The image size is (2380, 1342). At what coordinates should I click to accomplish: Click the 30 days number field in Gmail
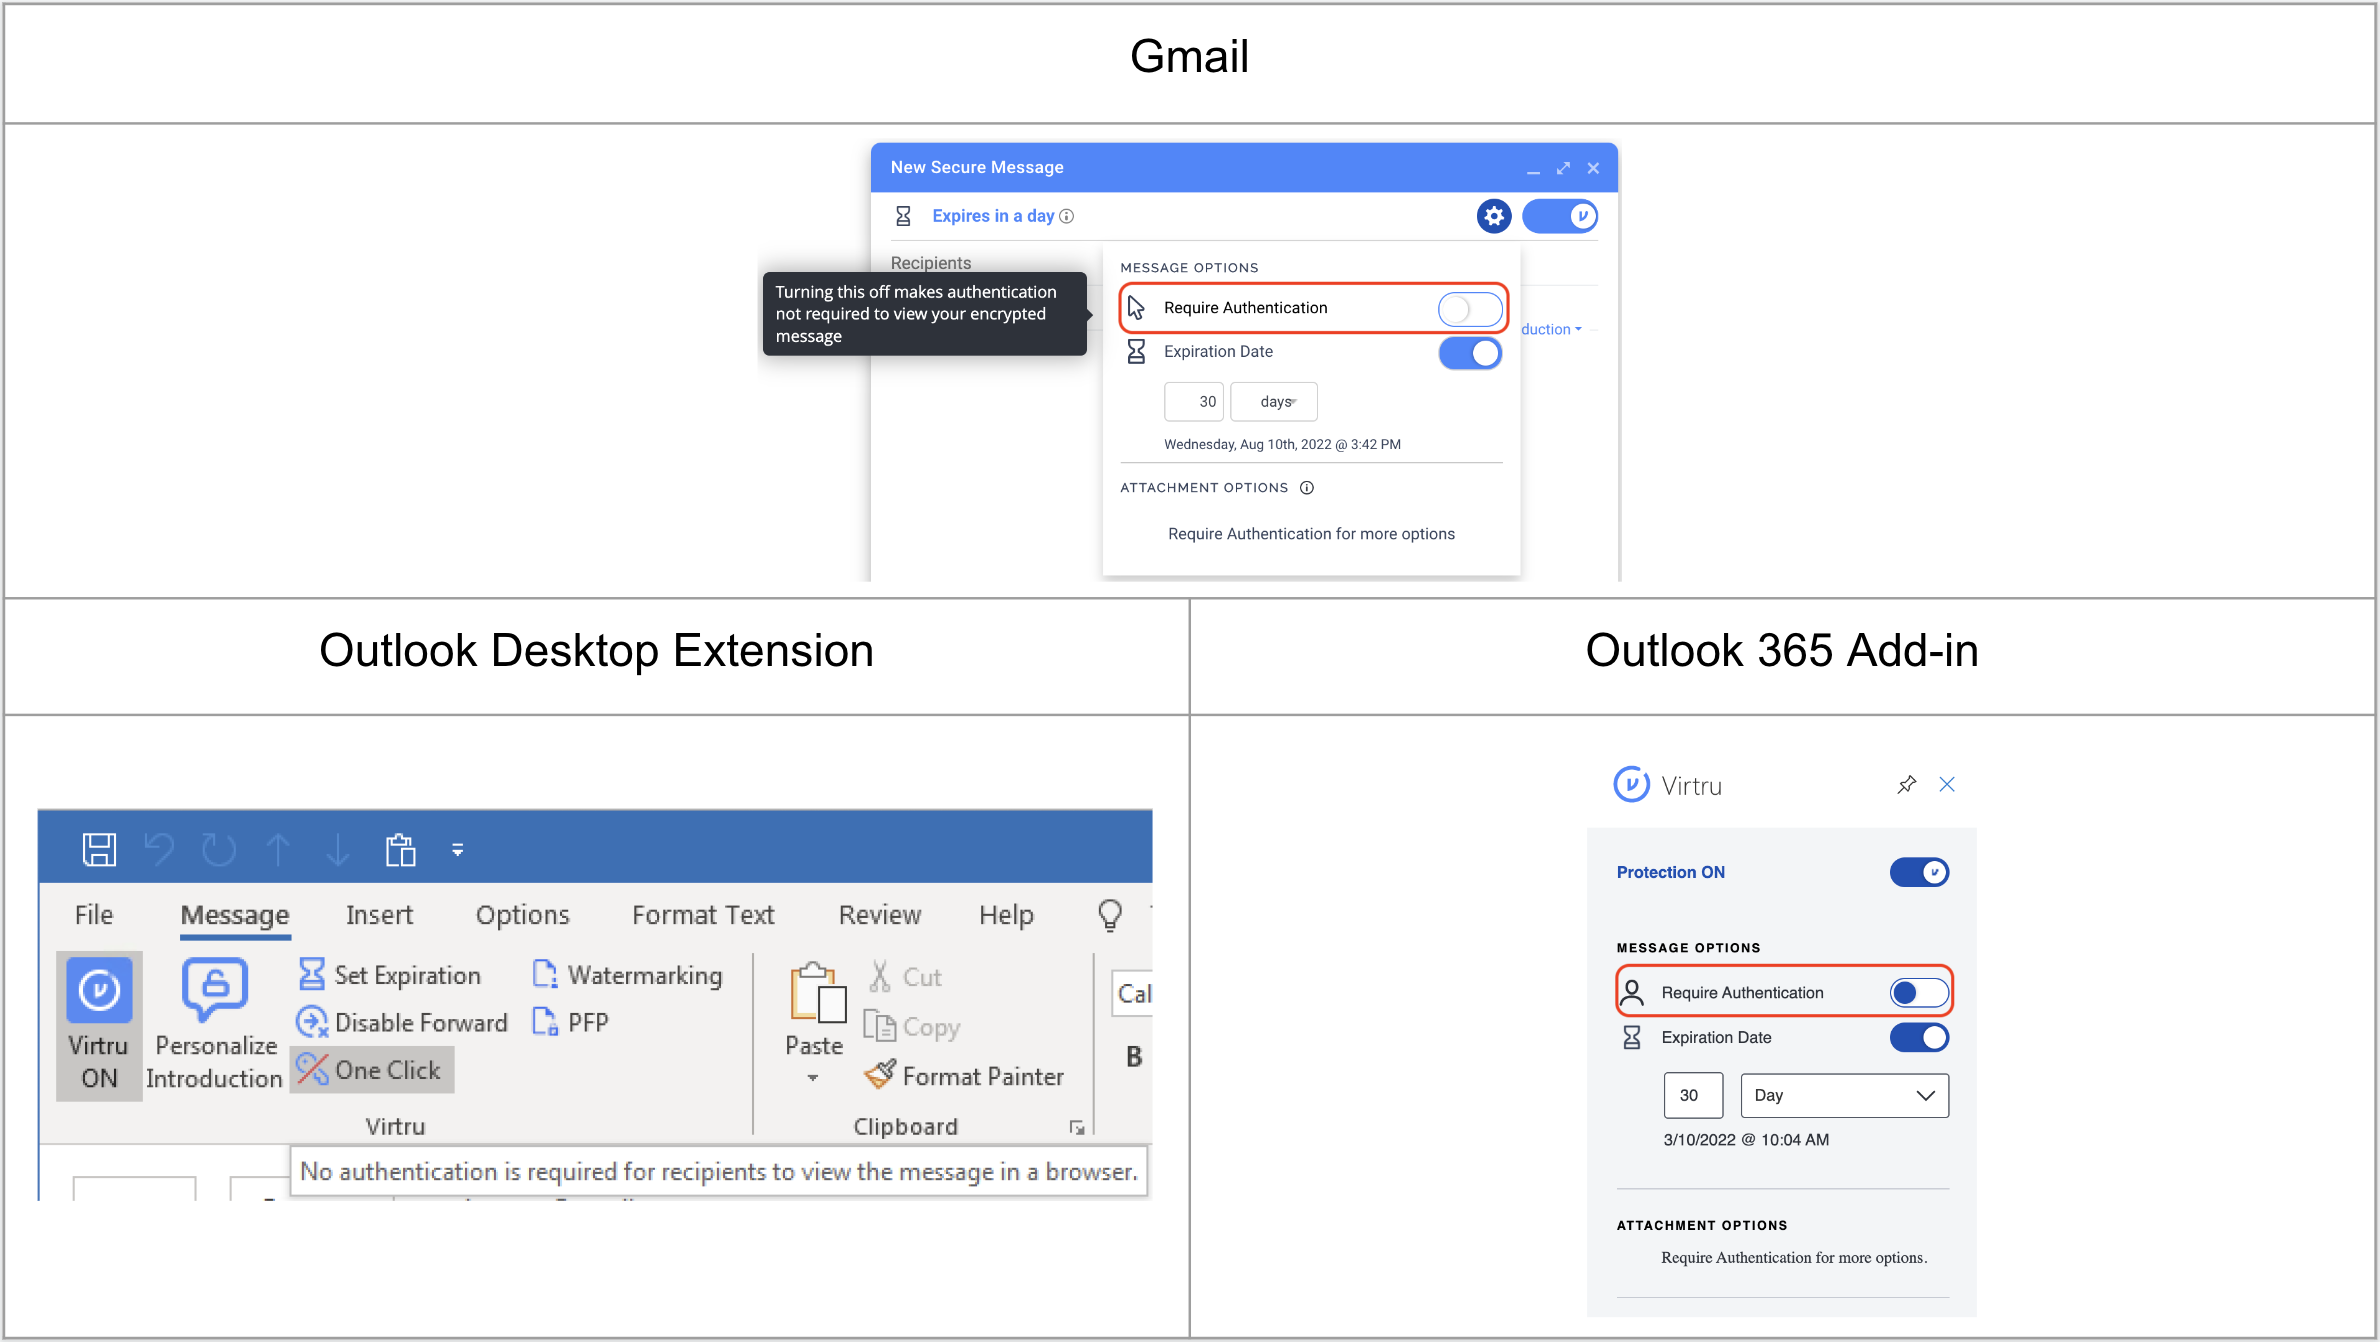click(x=1194, y=402)
